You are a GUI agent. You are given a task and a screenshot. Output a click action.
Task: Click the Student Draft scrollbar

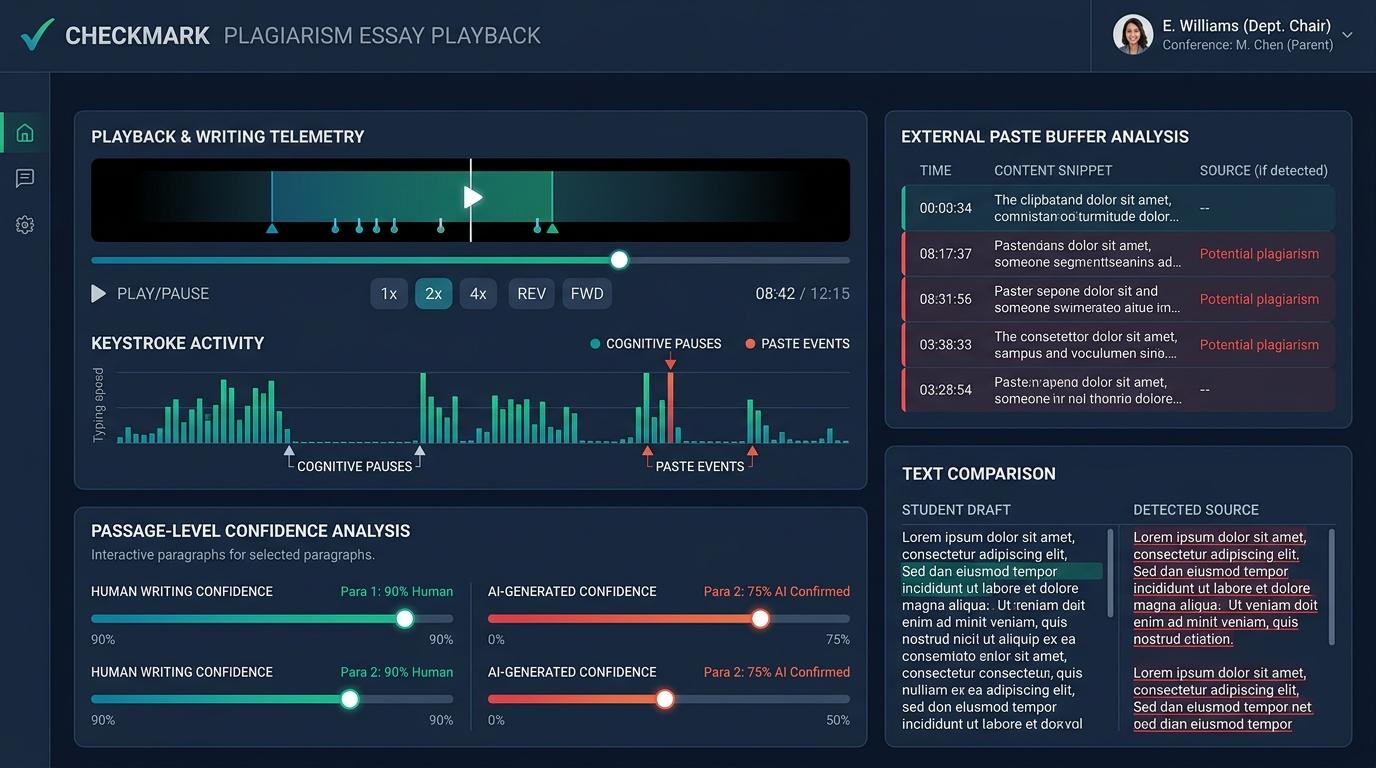(1110, 574)
